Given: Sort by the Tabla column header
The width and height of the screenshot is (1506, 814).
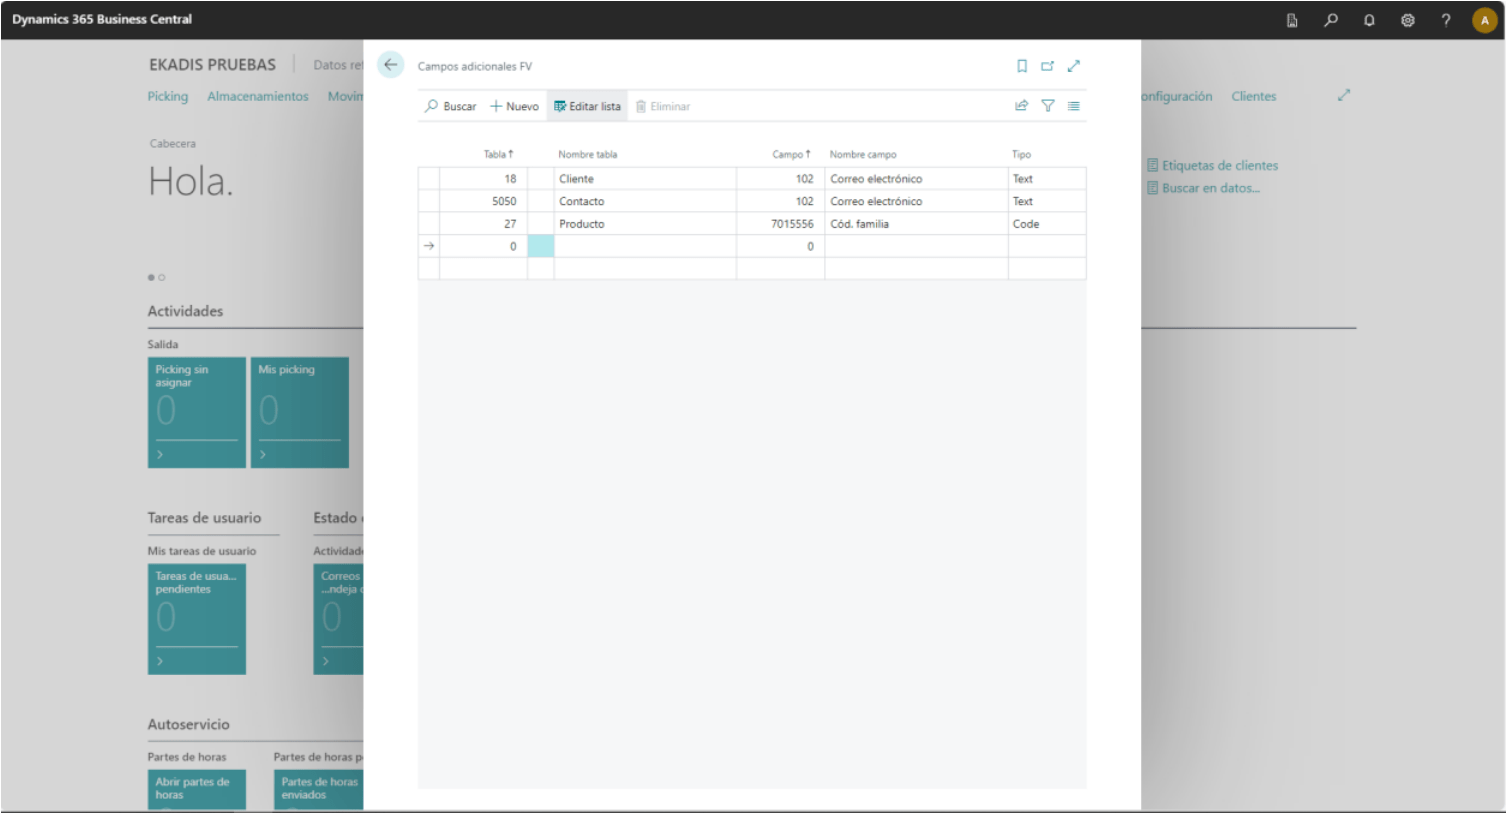Looking at the screenshot, I should point(497,154).
